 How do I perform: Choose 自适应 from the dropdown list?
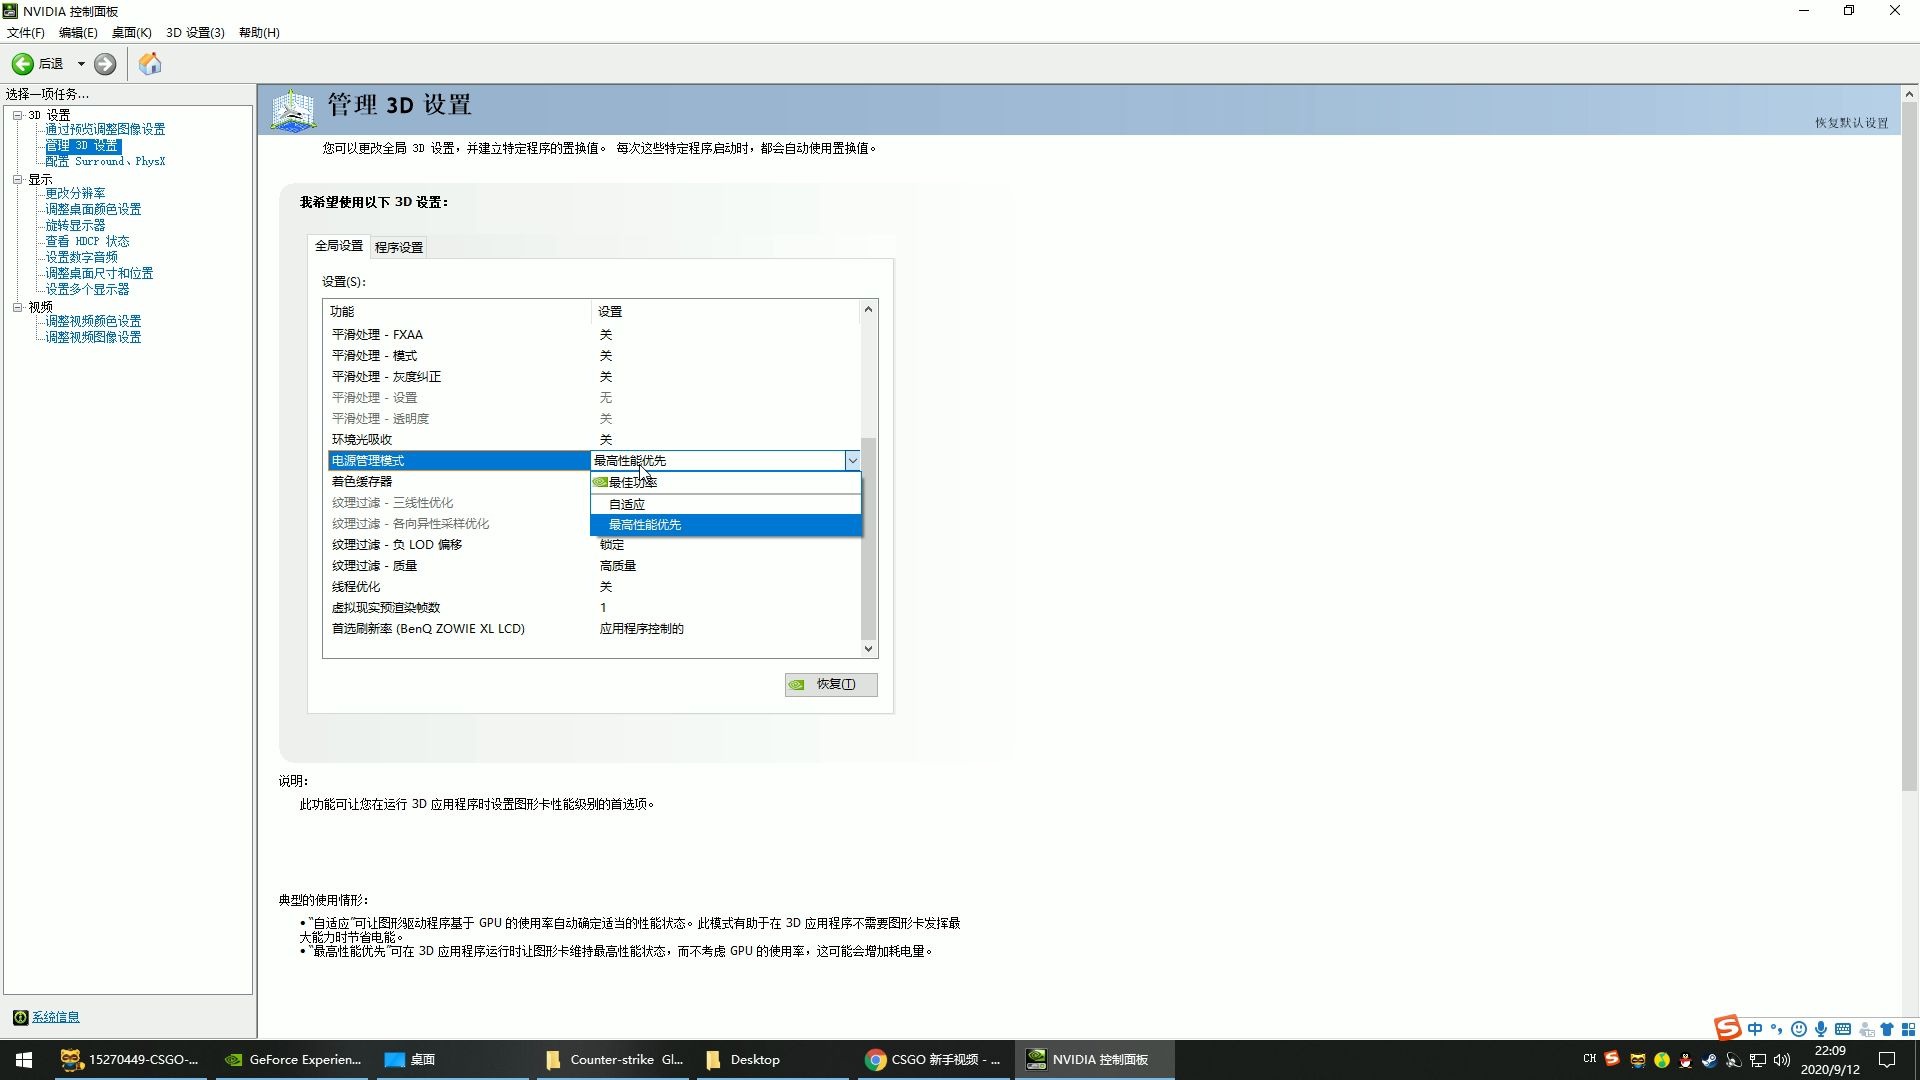[x=726, y=504]
